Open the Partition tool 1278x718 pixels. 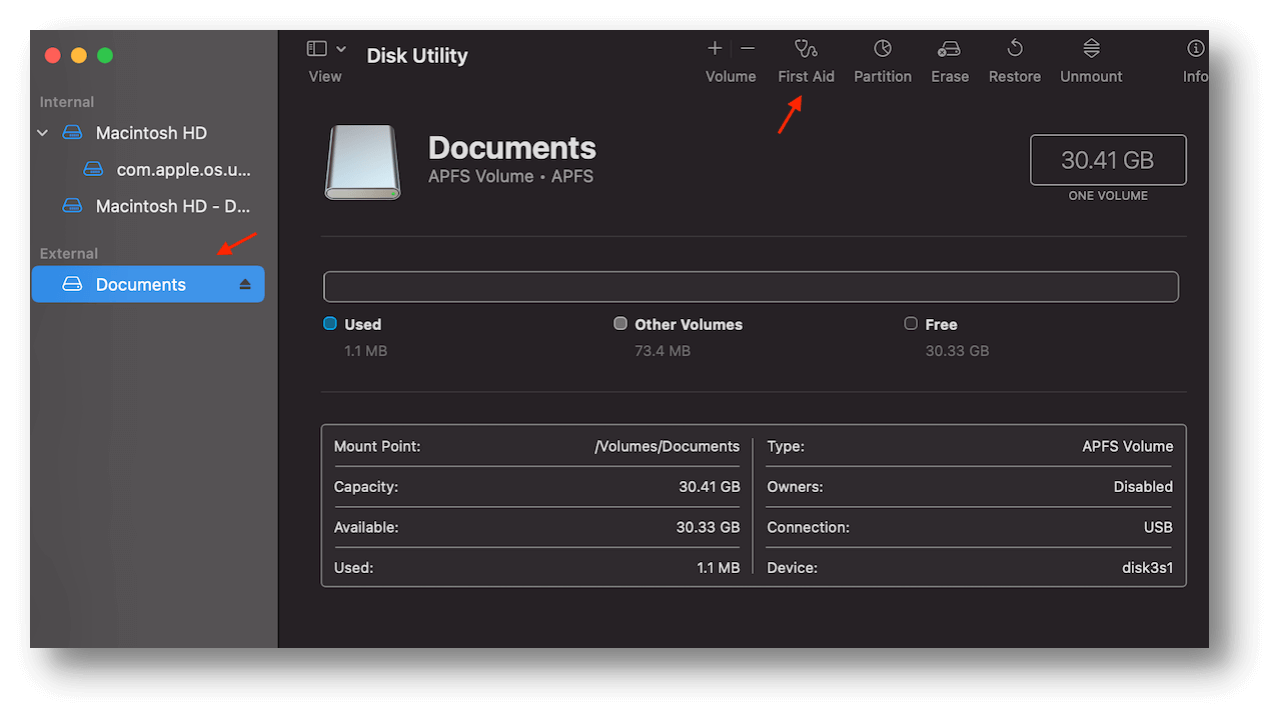(882, 49)
